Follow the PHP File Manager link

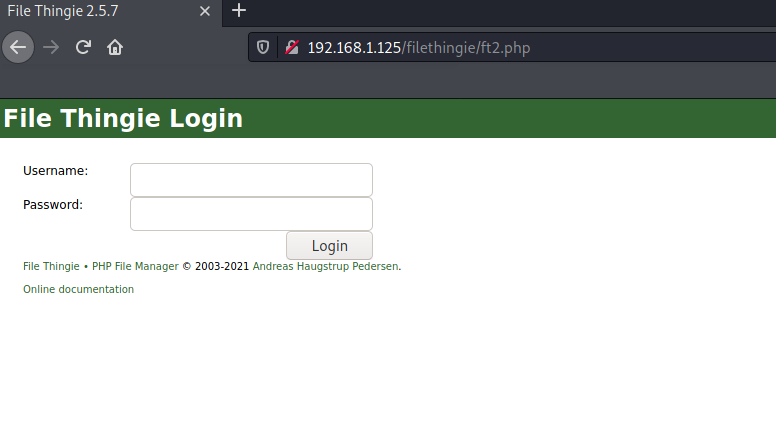(135, 266)
